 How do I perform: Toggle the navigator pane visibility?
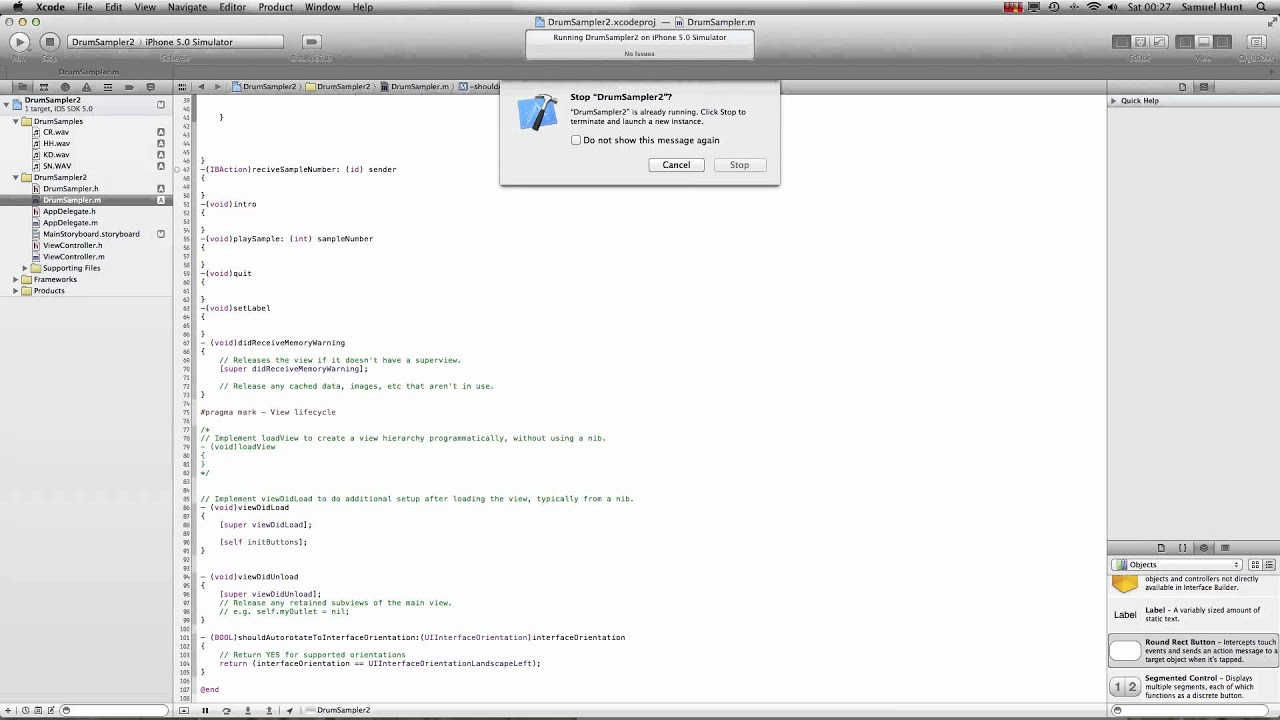[x=1185, y=42]
